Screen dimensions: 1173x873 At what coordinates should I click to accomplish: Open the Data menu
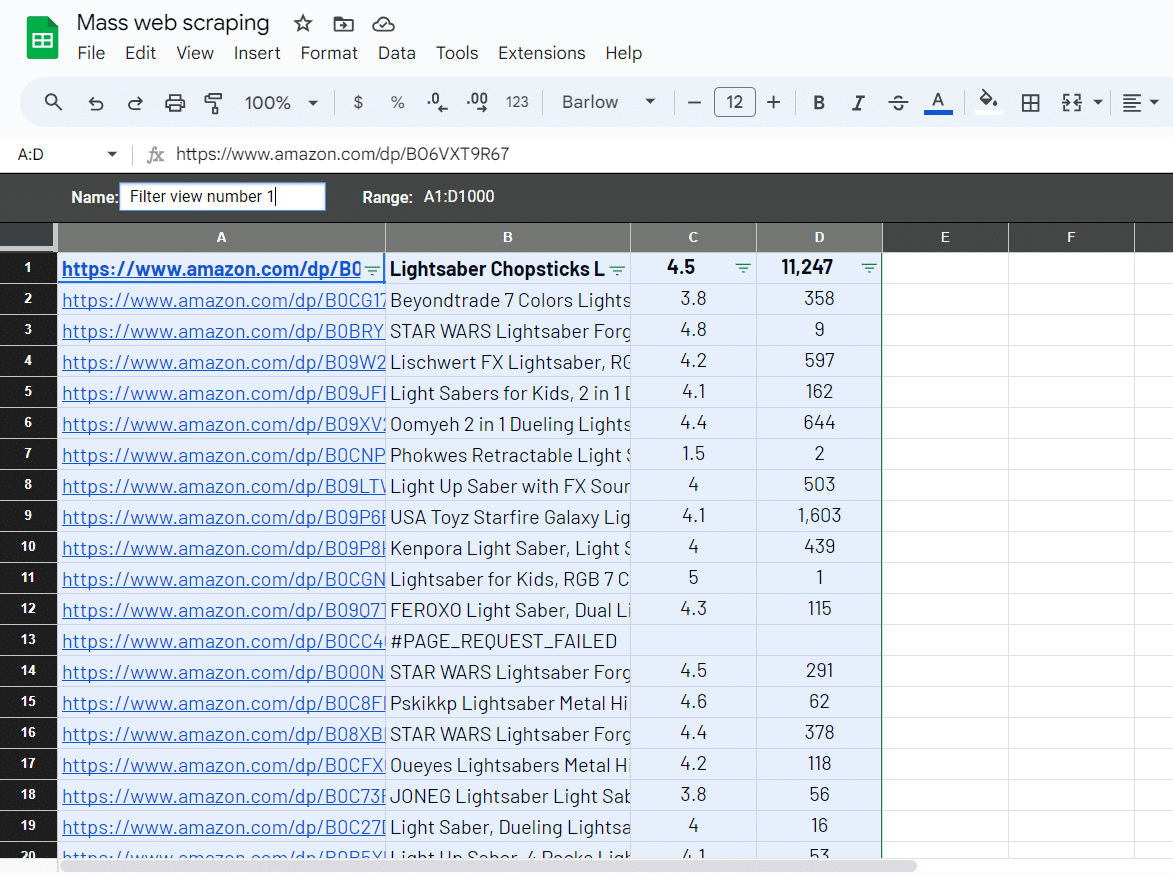click(x=396, y=53)
